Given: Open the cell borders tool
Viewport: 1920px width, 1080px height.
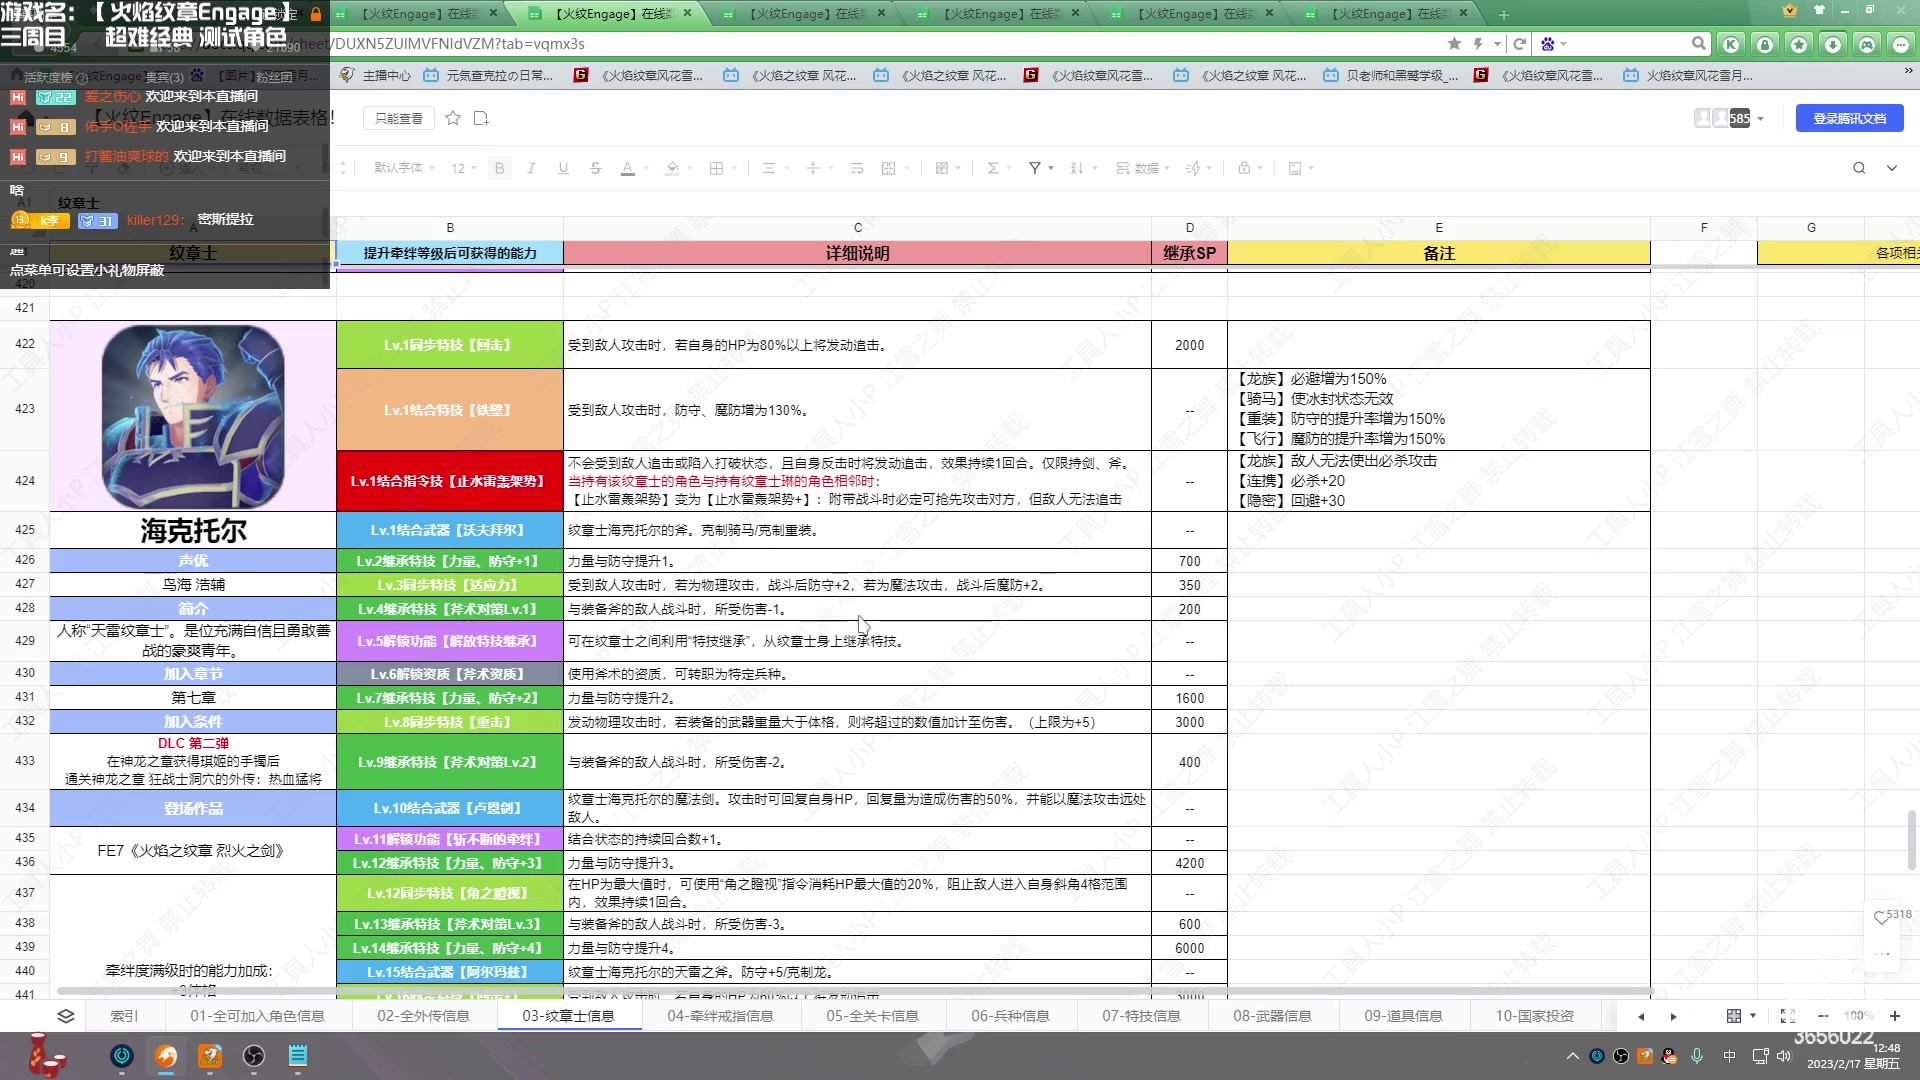Looking at the screenshot, I should click(716, 168).
